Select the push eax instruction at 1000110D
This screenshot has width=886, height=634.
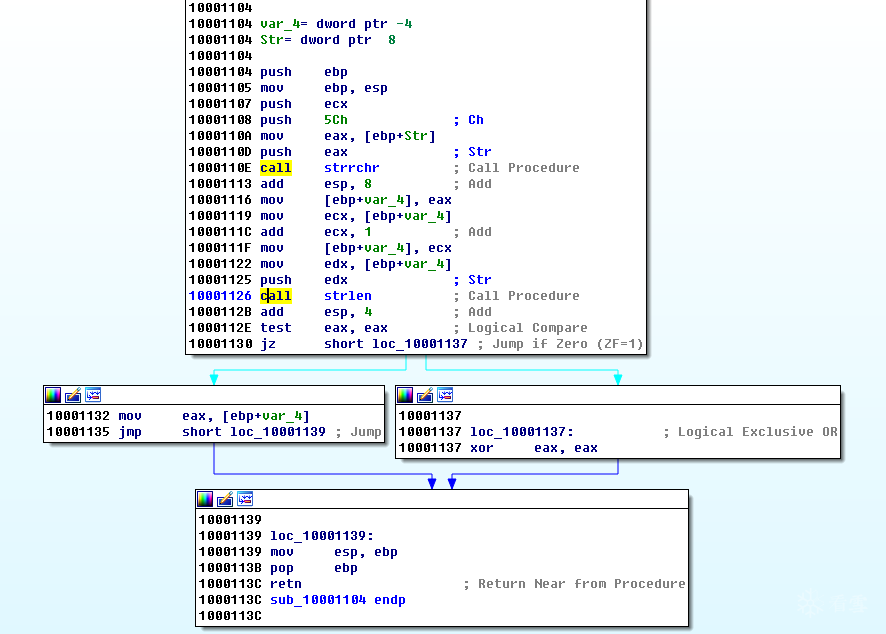coord(303,152)
